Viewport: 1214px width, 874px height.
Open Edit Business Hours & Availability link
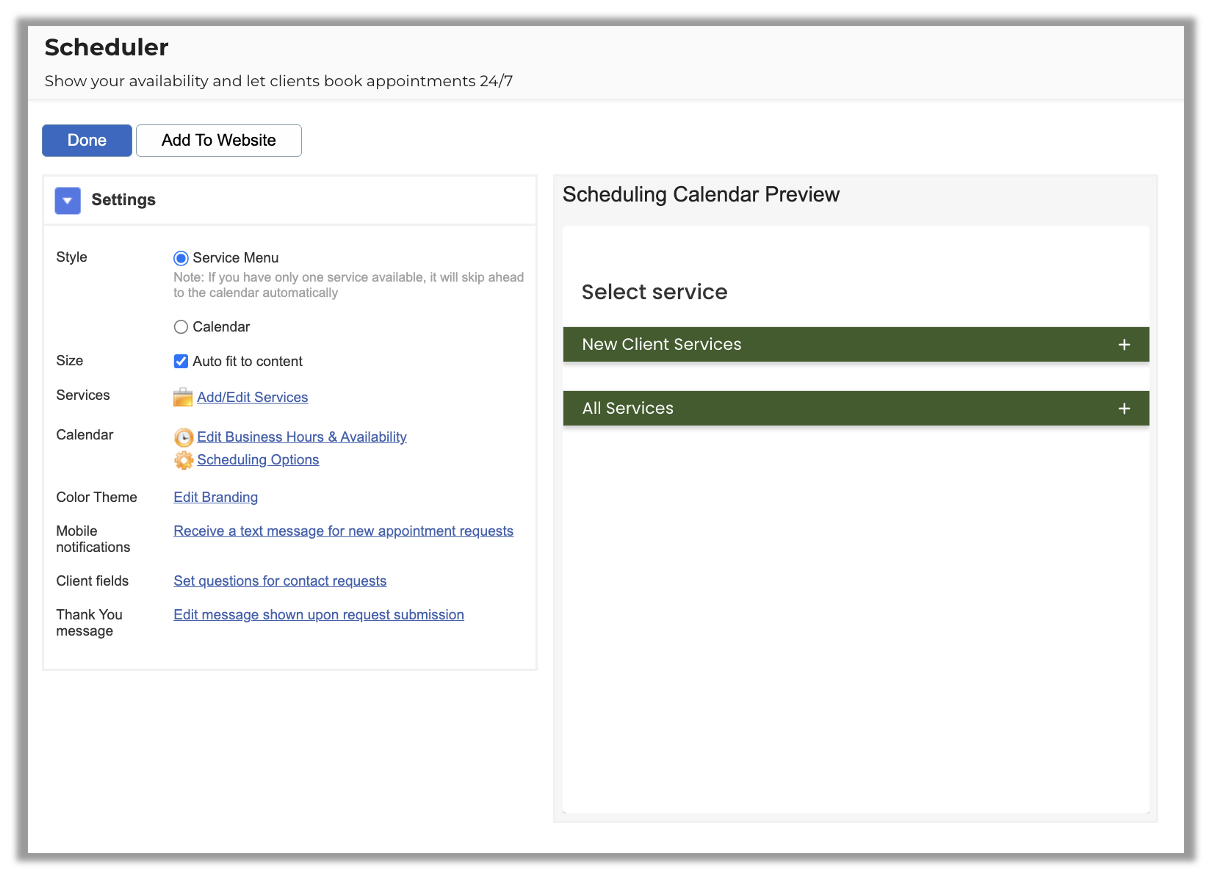tap(301, 437)
